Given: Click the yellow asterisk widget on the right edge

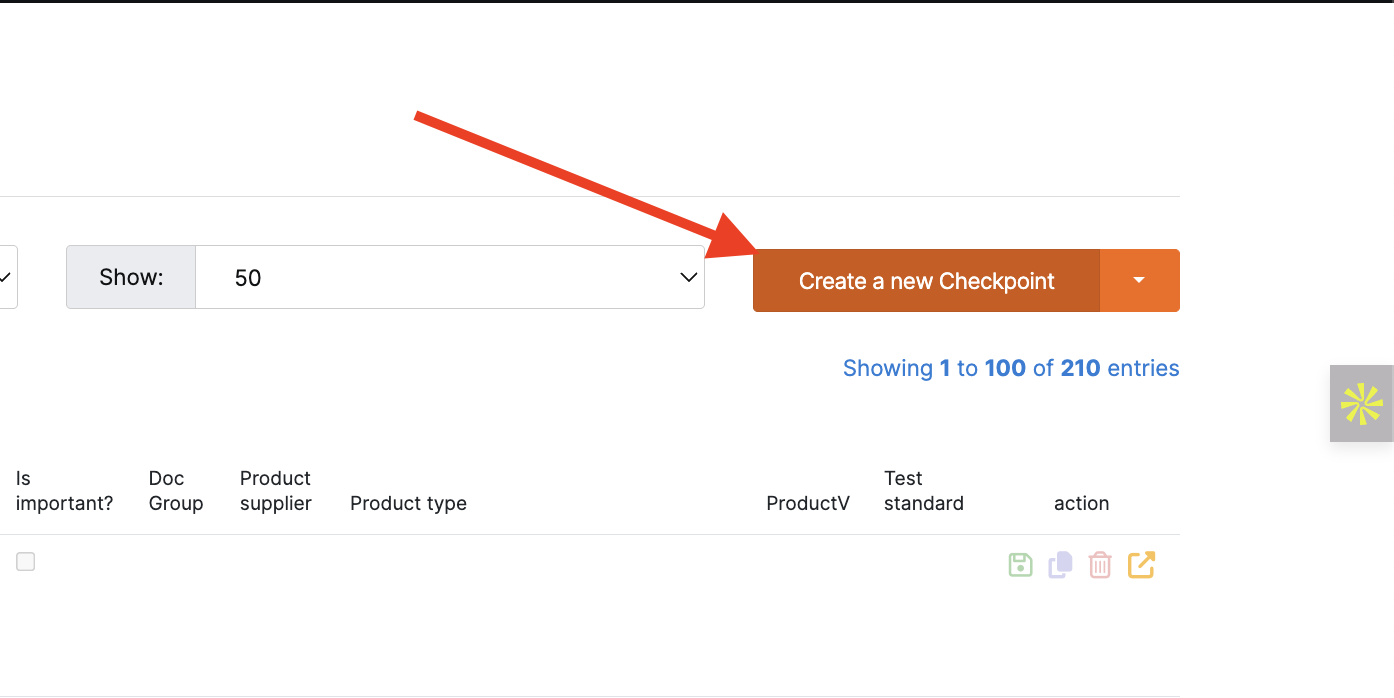Looking at the screenshot, I should [x=1361, y=404].
